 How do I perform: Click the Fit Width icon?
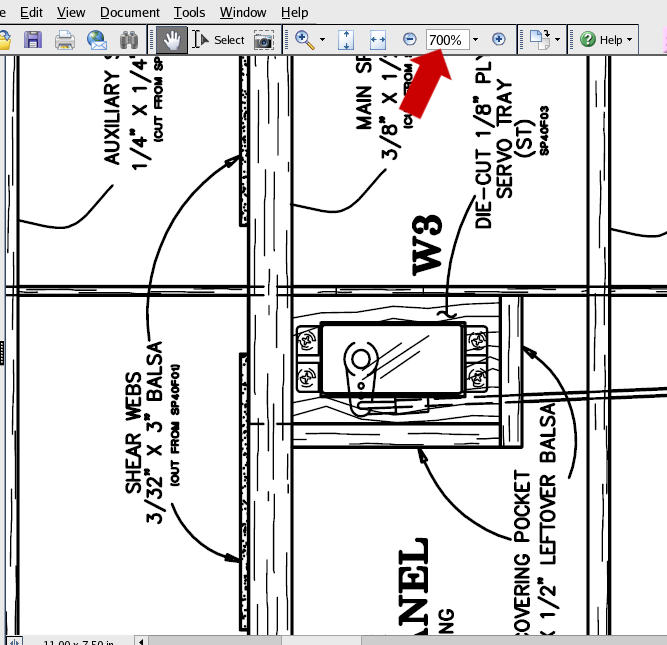coord(378,40)
